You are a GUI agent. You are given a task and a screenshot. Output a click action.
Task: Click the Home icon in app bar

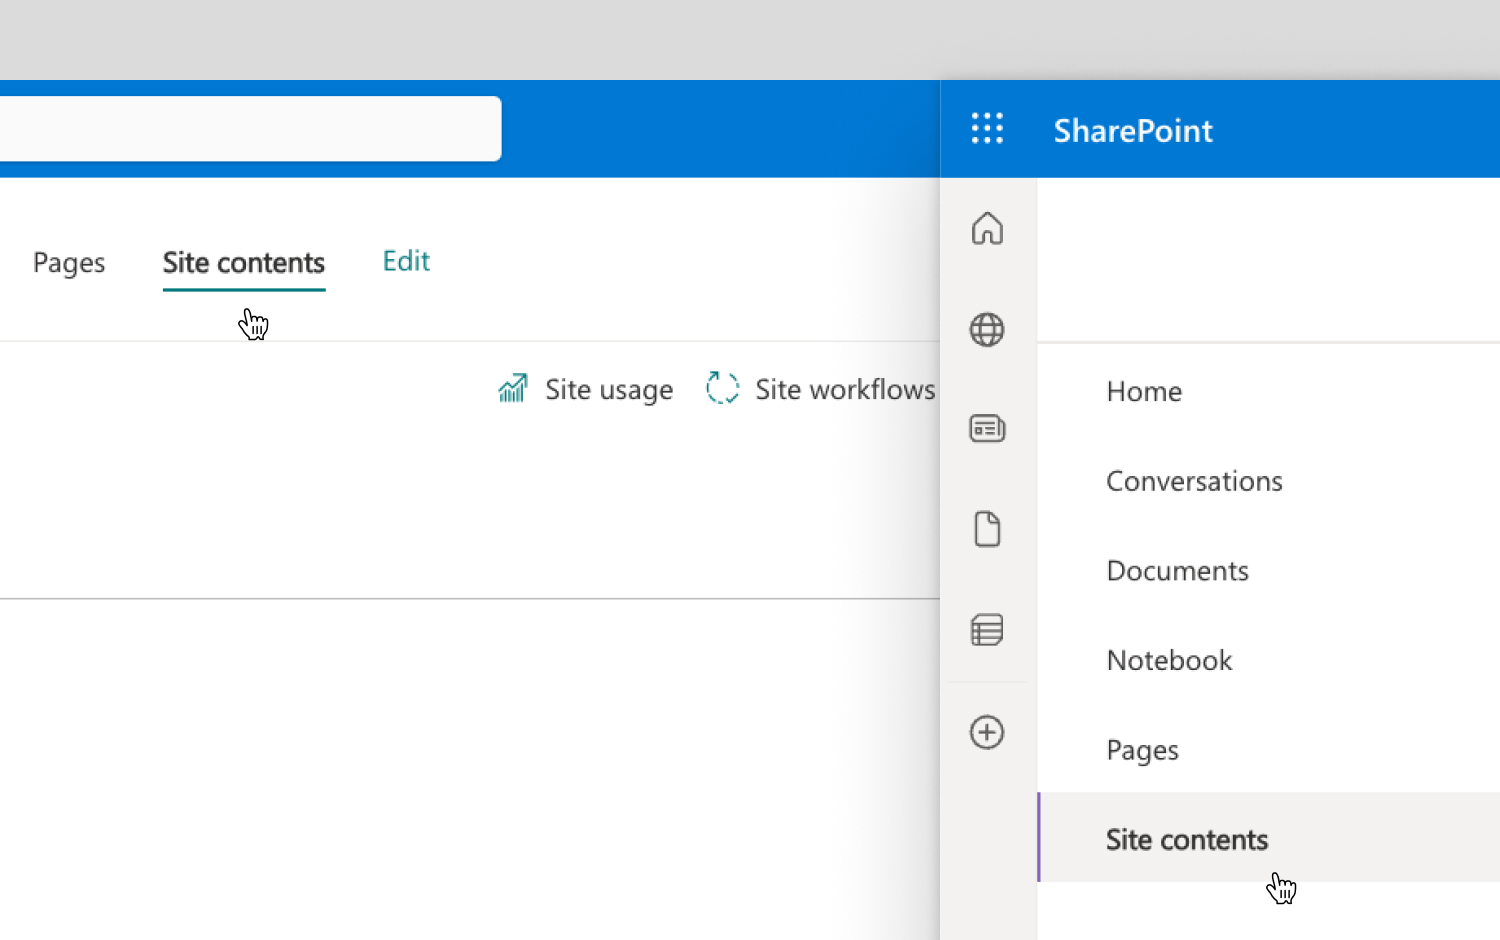(987, 228)
